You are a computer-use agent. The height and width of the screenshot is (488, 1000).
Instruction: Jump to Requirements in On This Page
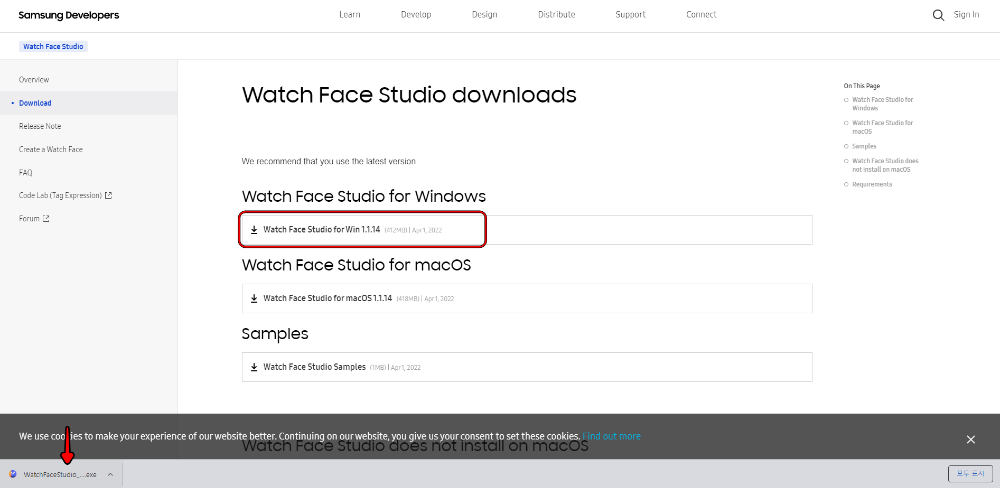pos(872,184)
